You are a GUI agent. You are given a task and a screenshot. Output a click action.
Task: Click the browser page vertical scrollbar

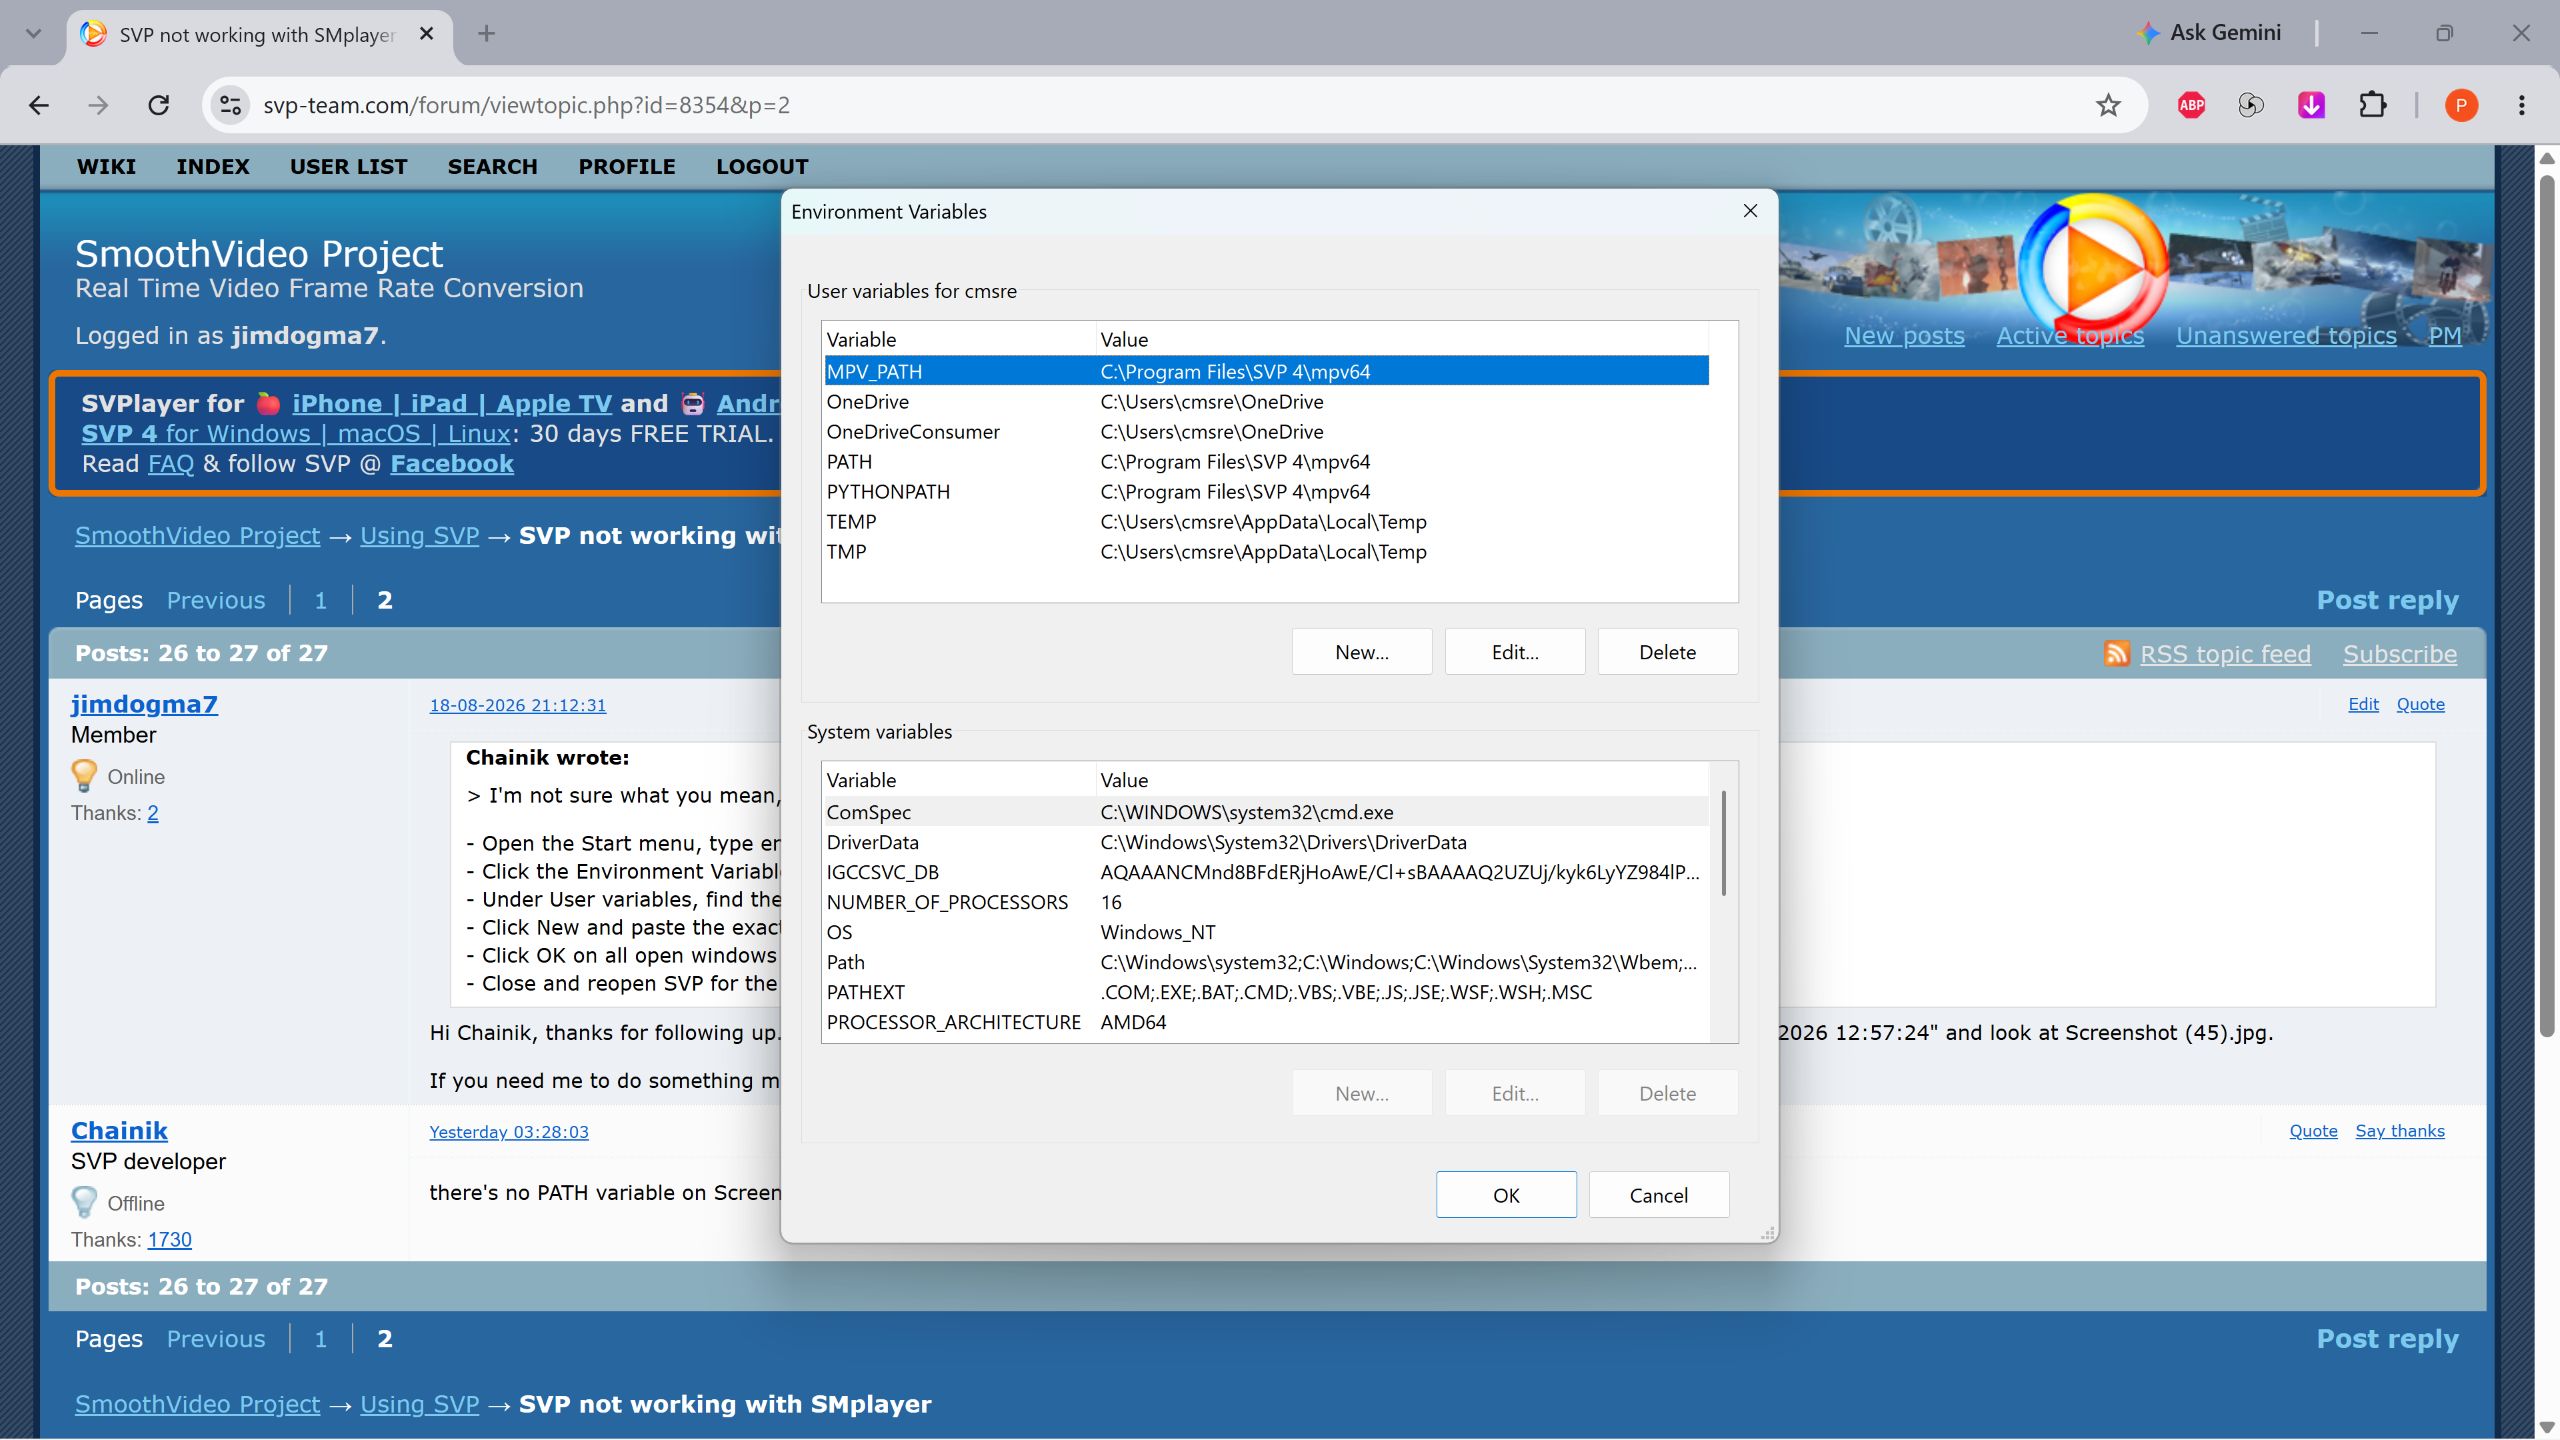2547,606
